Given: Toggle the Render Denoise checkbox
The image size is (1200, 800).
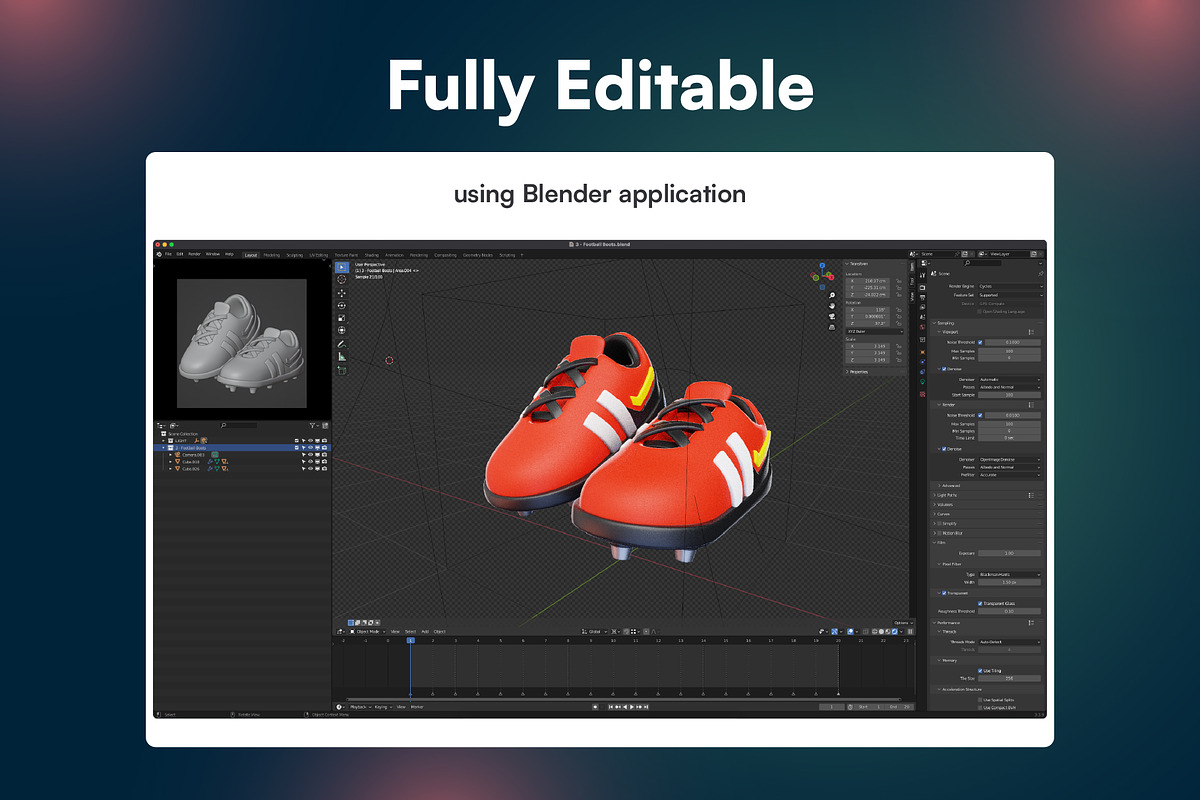Looking at the screenshot, I should (944, 449).
